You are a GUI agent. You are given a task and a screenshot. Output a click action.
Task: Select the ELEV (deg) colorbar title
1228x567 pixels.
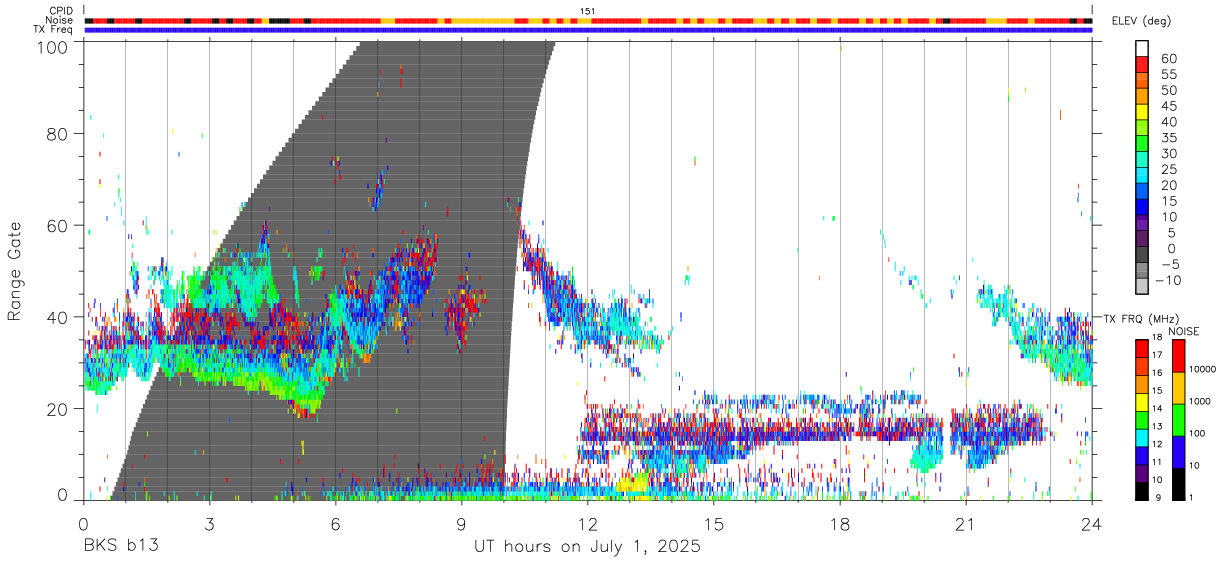tap(1141, 20)
